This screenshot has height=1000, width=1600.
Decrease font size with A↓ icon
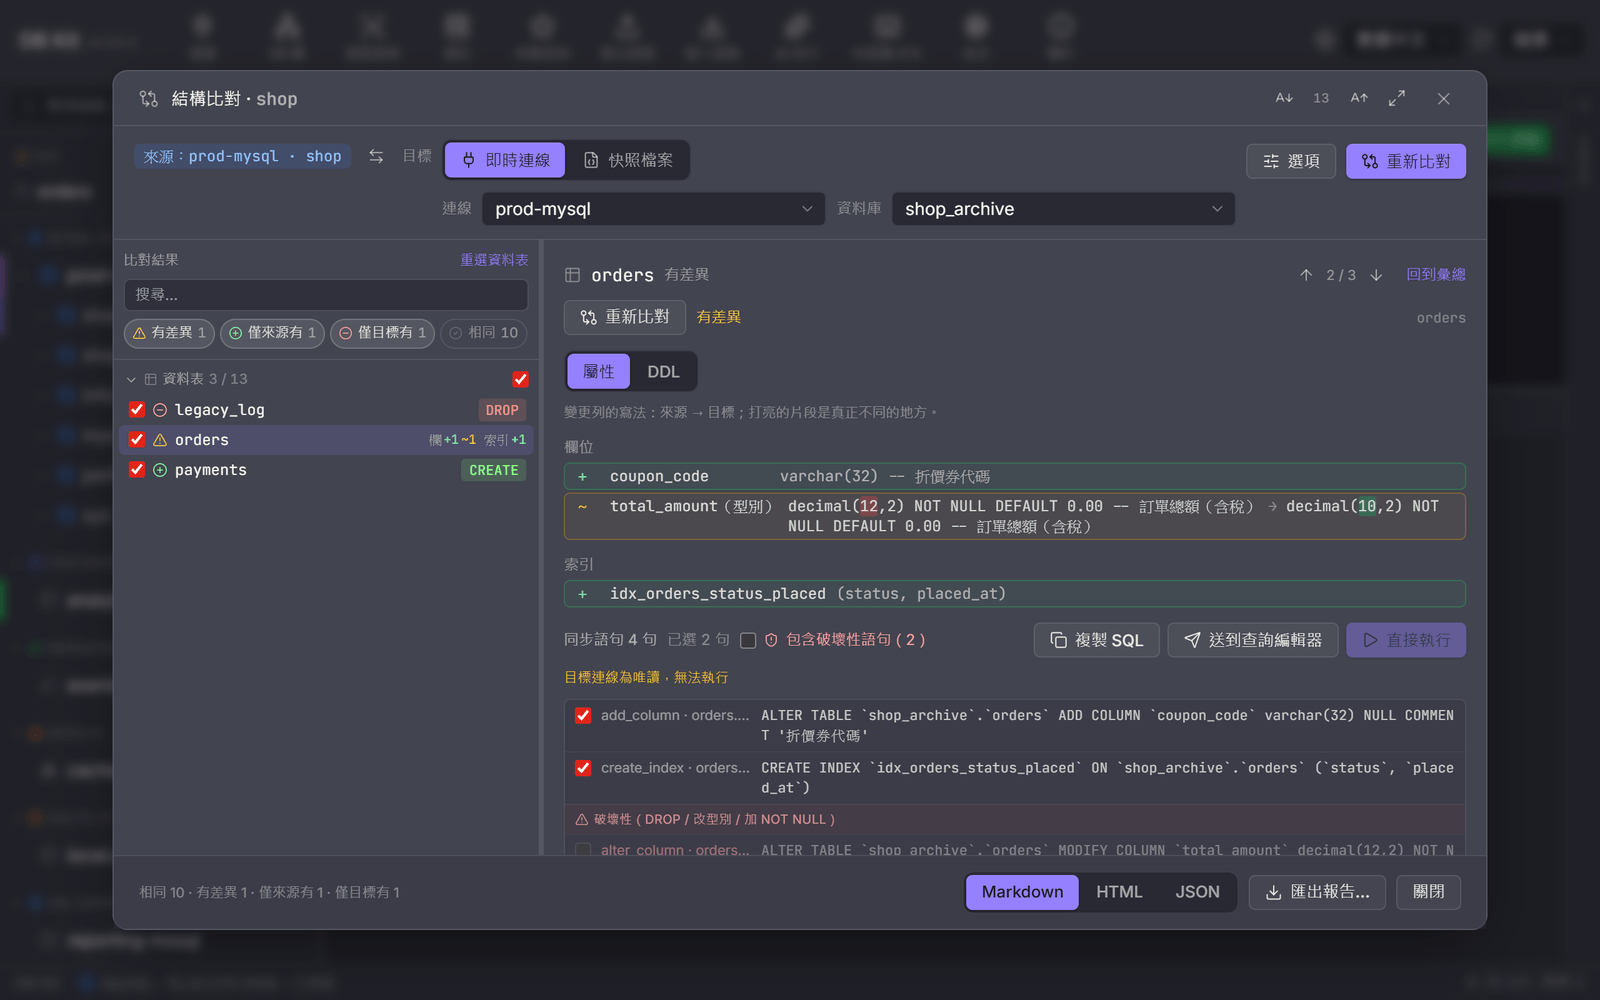tap(1284, 98)
